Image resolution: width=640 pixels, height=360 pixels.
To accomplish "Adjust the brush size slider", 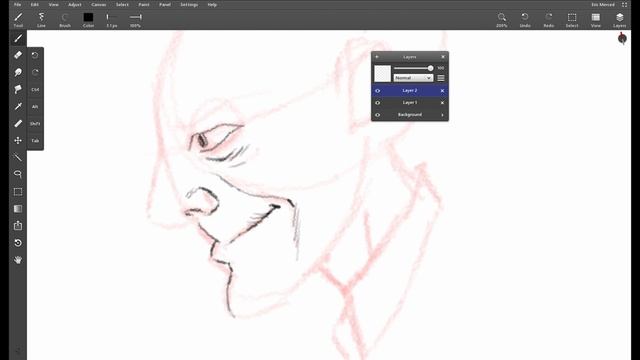I will click(x=111, y=20).
